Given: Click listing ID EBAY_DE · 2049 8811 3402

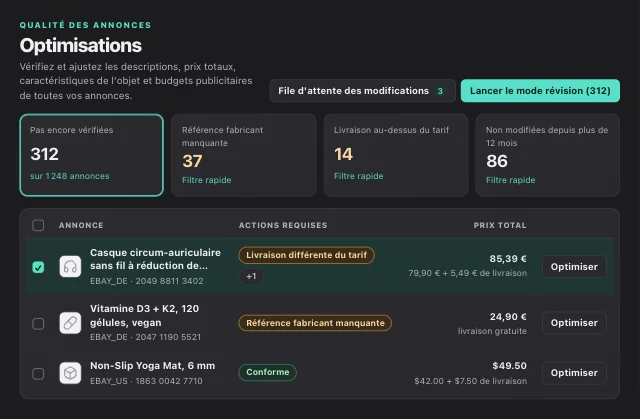Looking at the screenshot, I should click(147, 281).
